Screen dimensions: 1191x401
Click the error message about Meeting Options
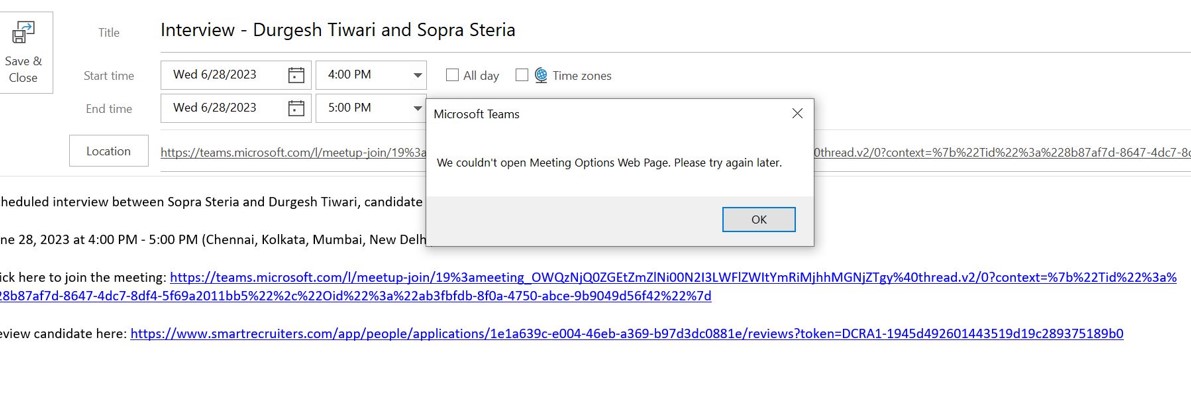point(609,163)
